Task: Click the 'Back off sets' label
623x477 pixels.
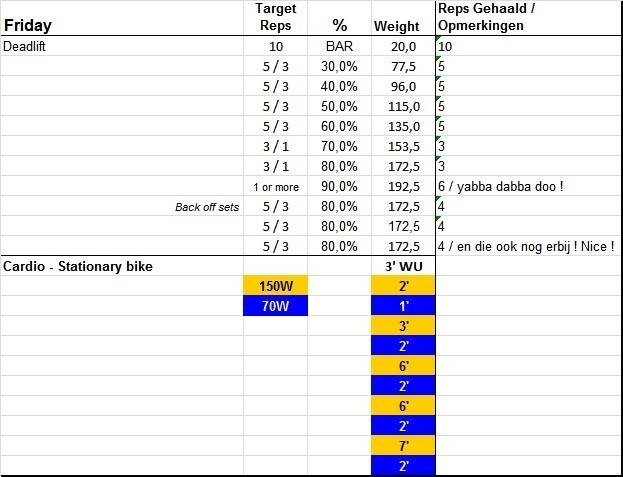Action: tap(207, 207)
